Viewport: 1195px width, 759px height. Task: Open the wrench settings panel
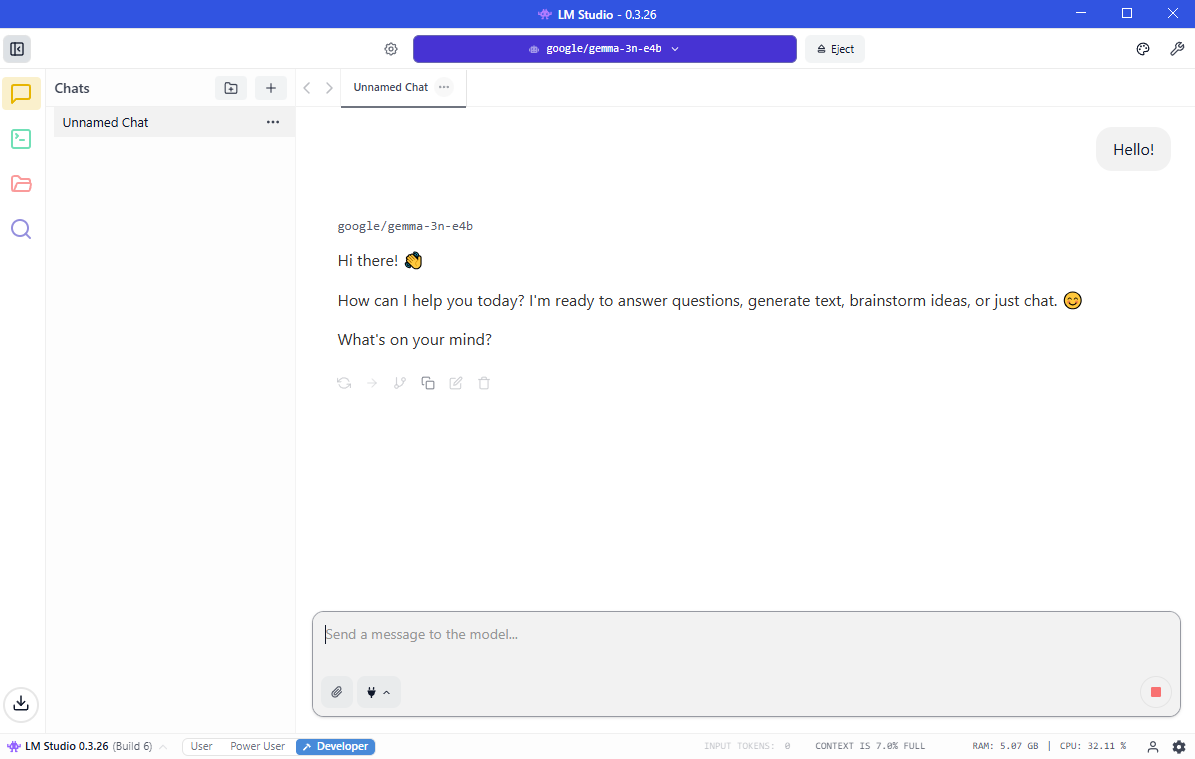[1177, 49]
